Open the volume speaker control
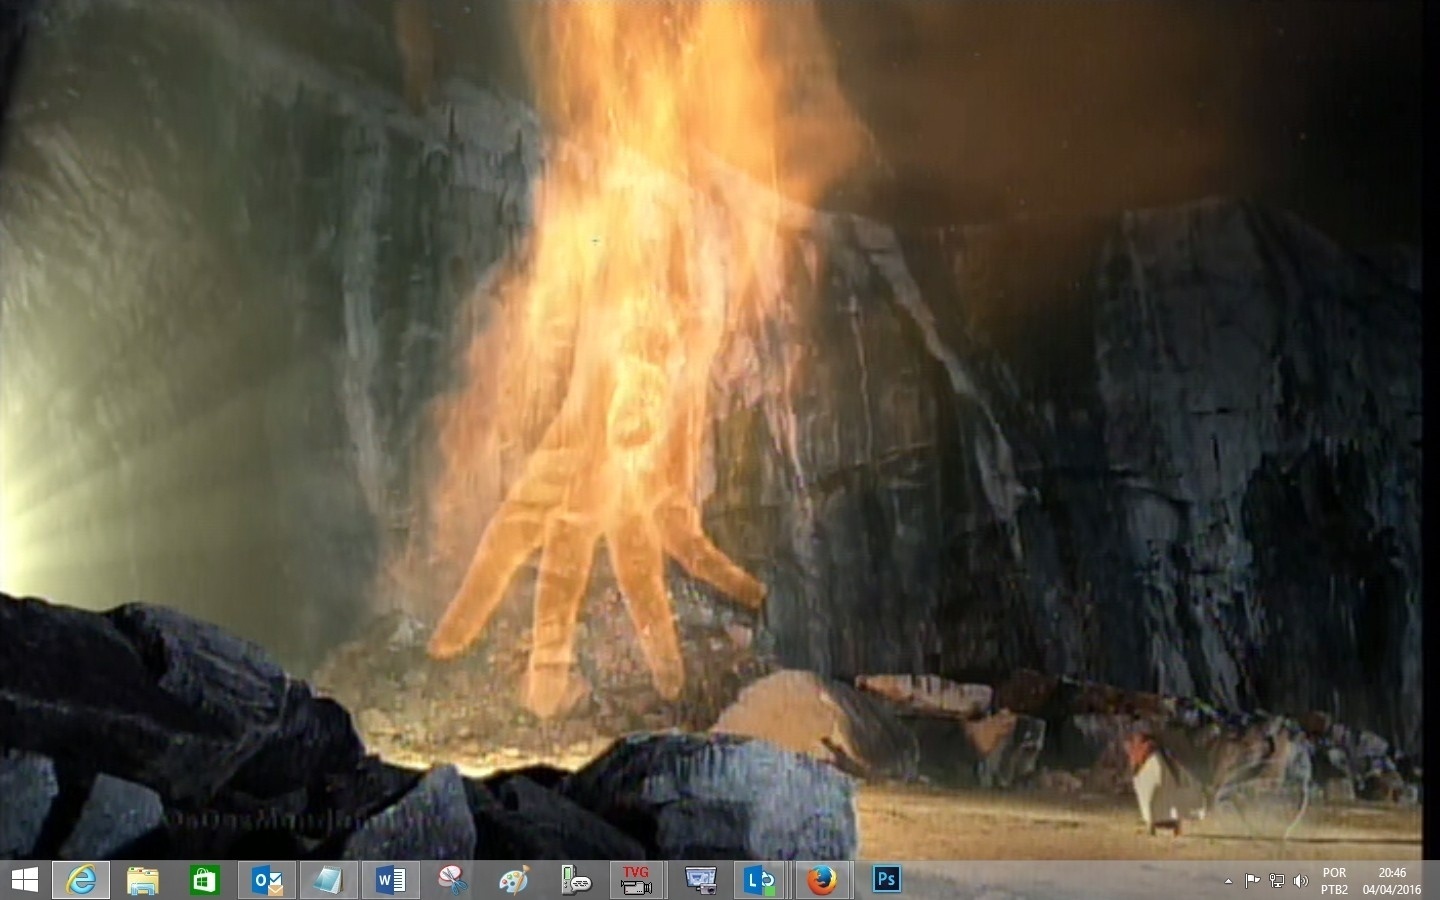The height and width of the screenshot is (900, 1440). coord(1301,881)
